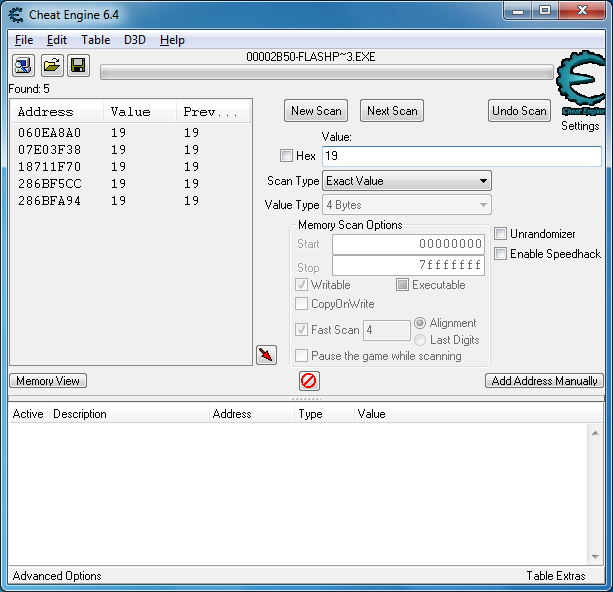Viewport: 613px width, 592px height.
Task: Select result address 18711F70
Action: (x=50, y=167)
